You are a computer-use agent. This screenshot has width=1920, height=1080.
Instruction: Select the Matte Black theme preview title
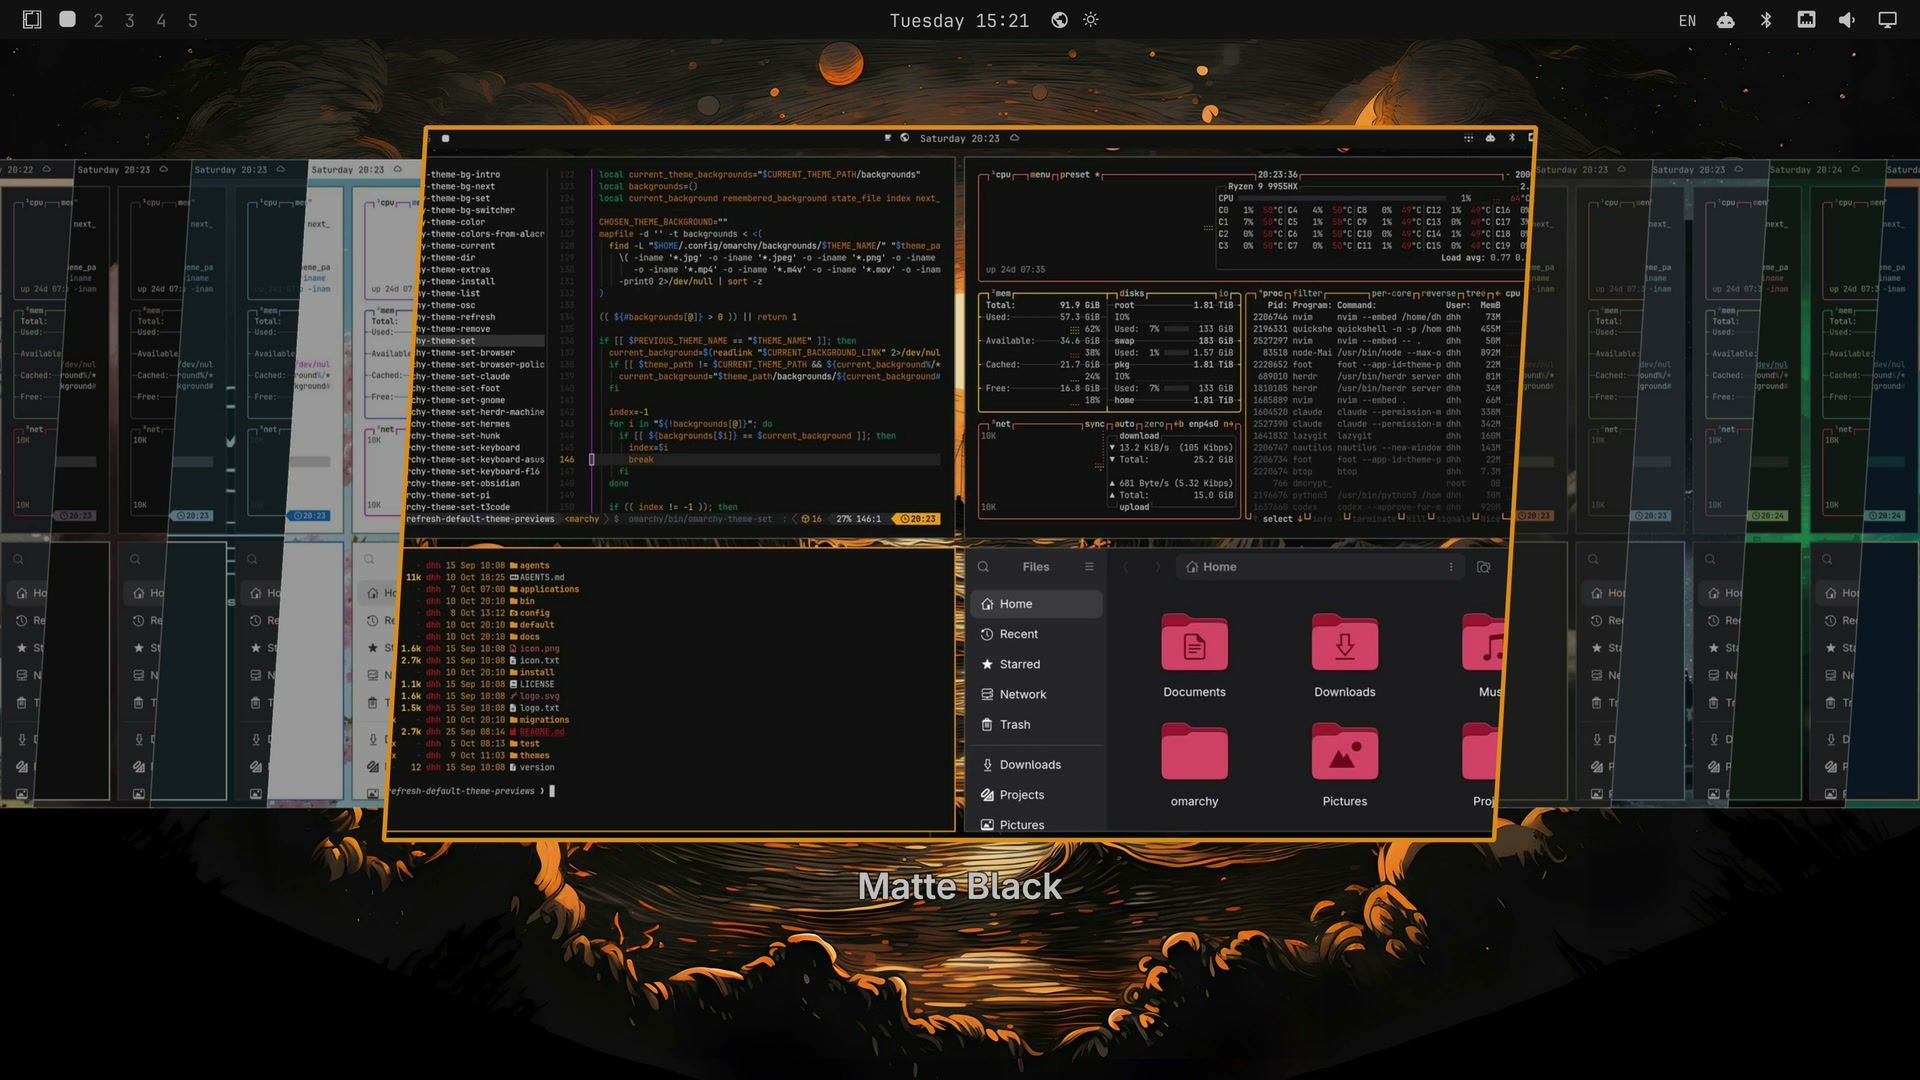click(x=959, y=886)
